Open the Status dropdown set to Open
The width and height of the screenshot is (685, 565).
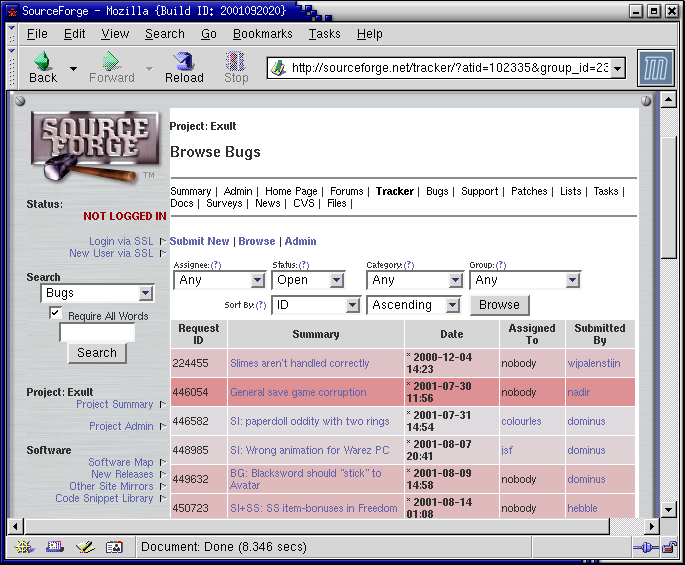pos(308,280)
